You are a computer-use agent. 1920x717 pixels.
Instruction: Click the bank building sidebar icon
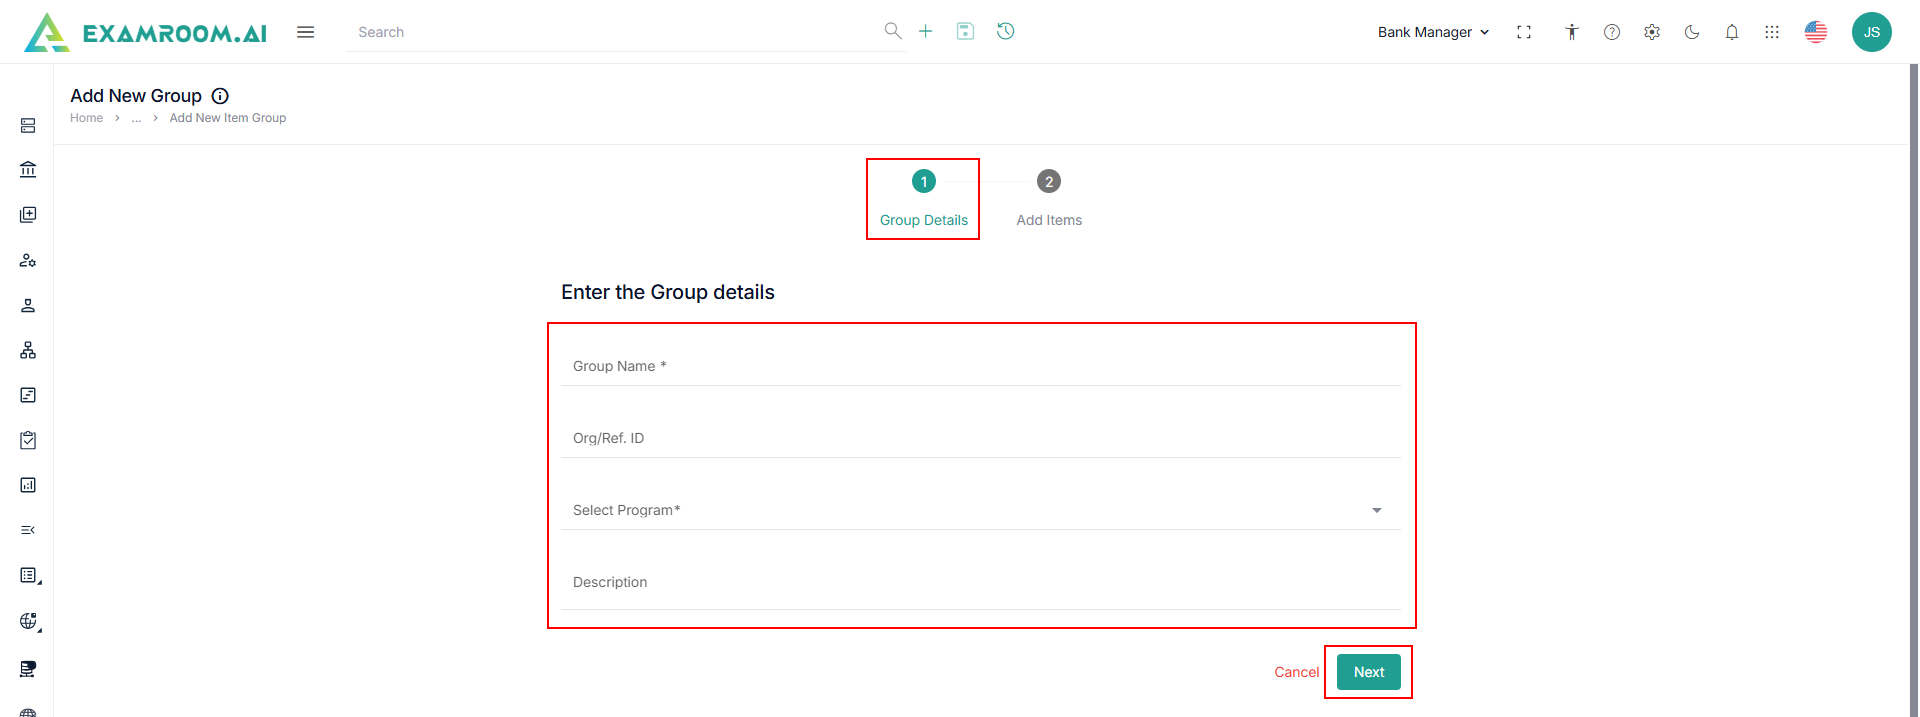pyautogui.click(x=28, y=170)
